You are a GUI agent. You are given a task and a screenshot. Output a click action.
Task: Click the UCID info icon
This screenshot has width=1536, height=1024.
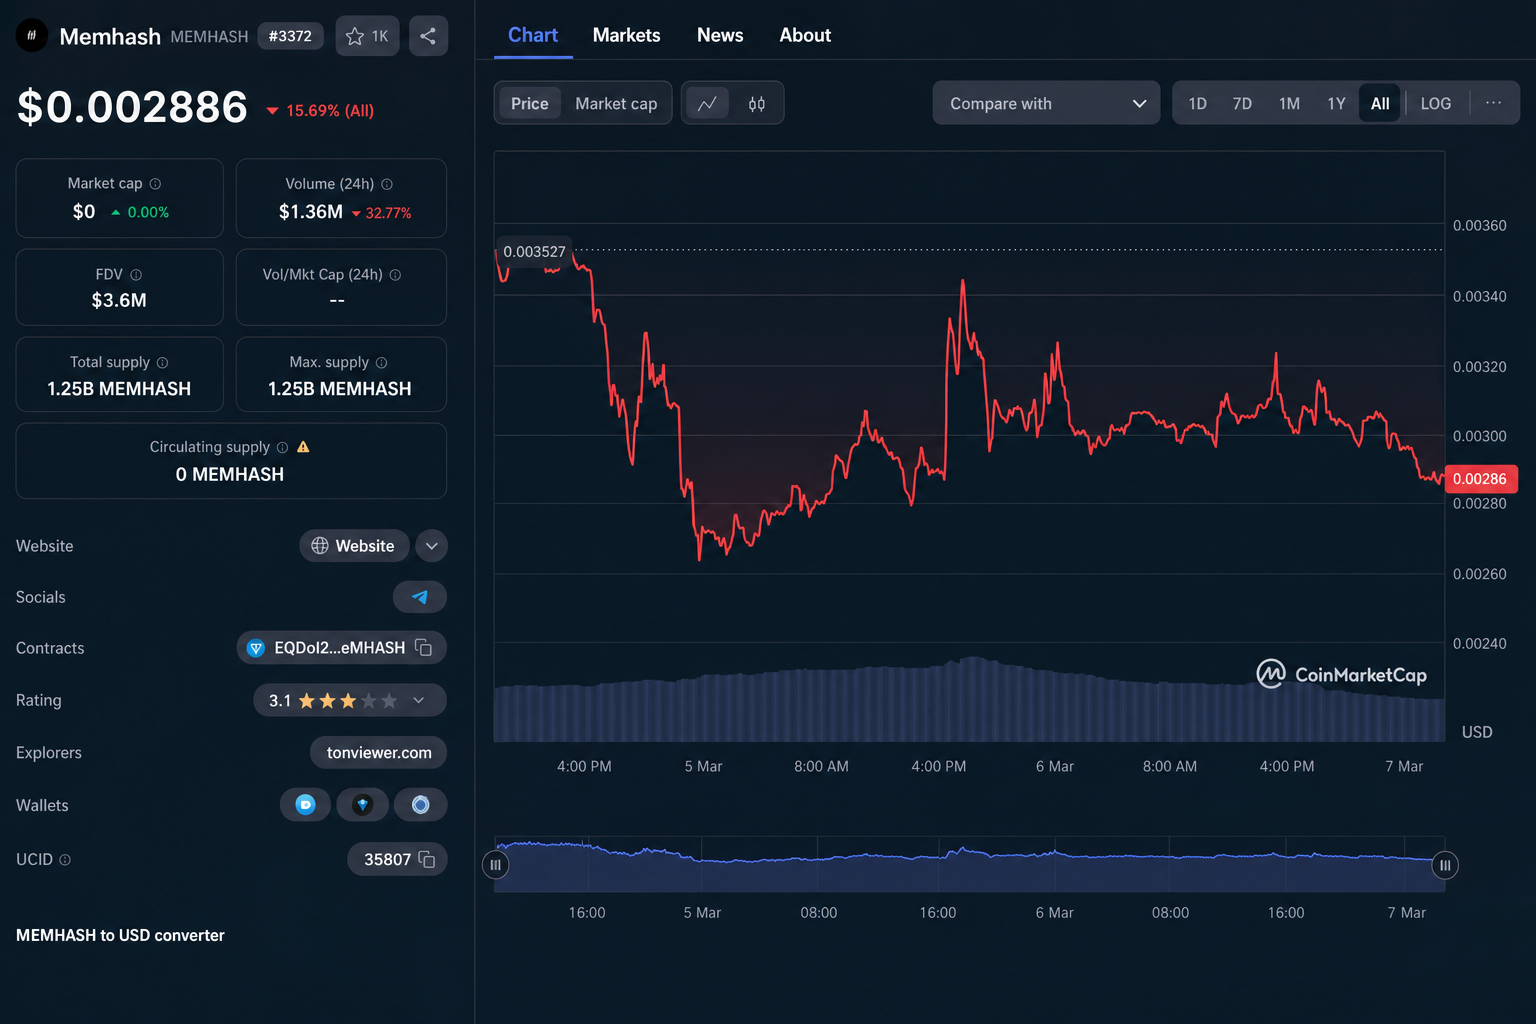coord(65,860)
